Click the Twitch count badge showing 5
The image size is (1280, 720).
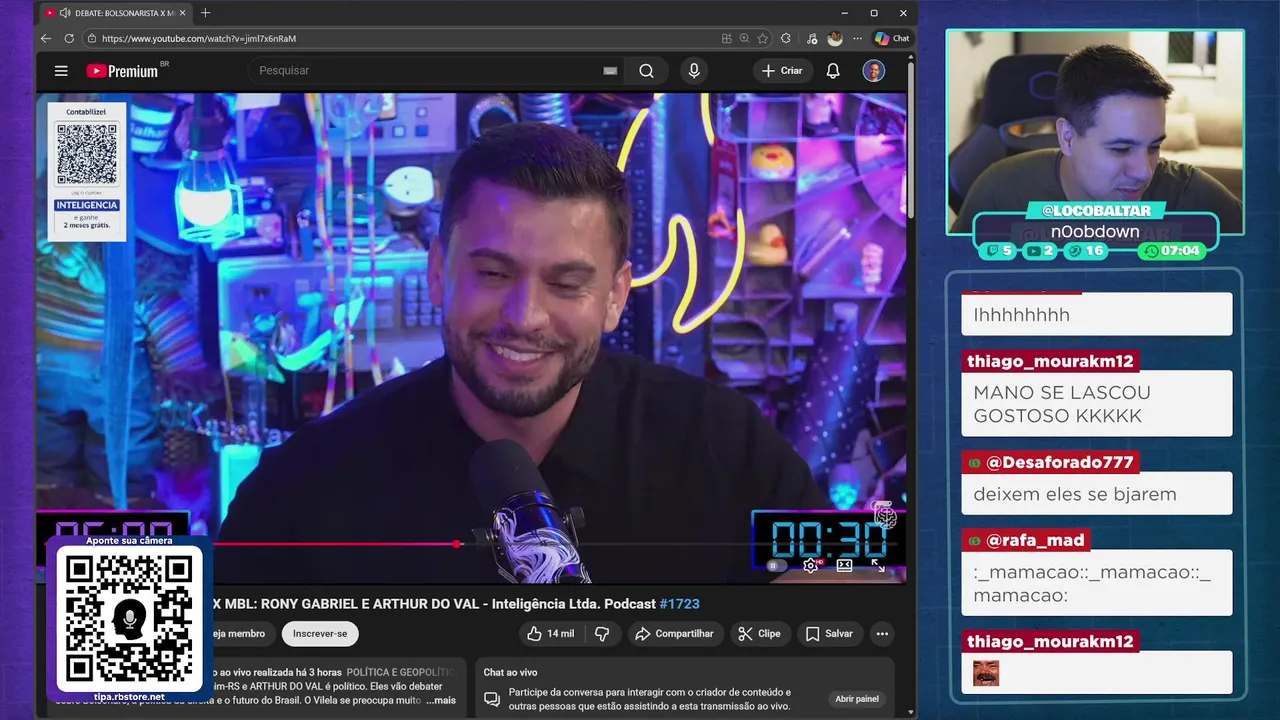[x=999, y=251]
